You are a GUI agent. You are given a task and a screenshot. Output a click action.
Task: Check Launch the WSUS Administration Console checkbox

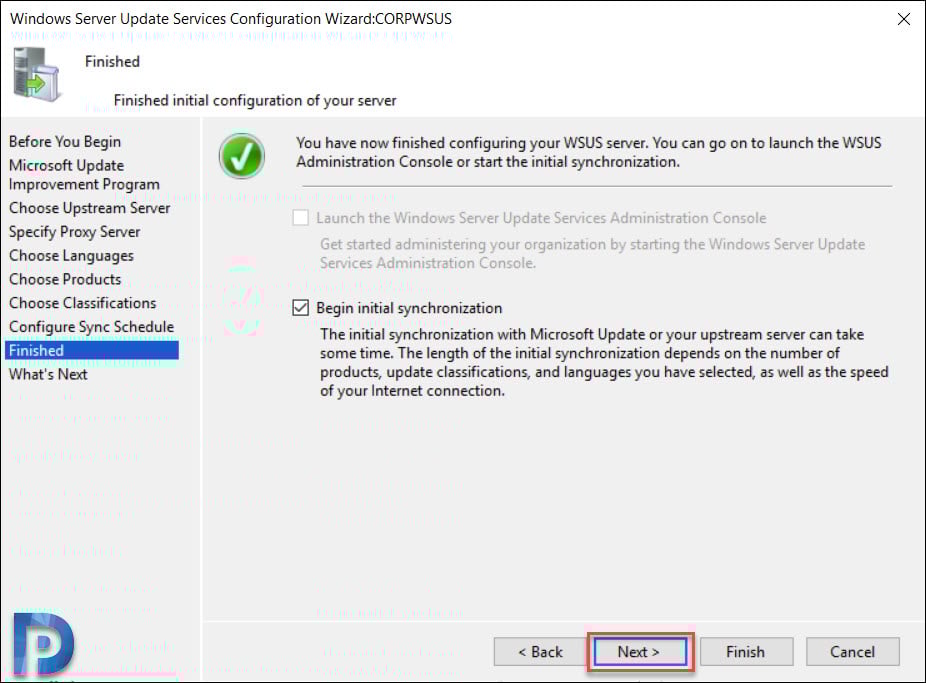tap(301, 218)
